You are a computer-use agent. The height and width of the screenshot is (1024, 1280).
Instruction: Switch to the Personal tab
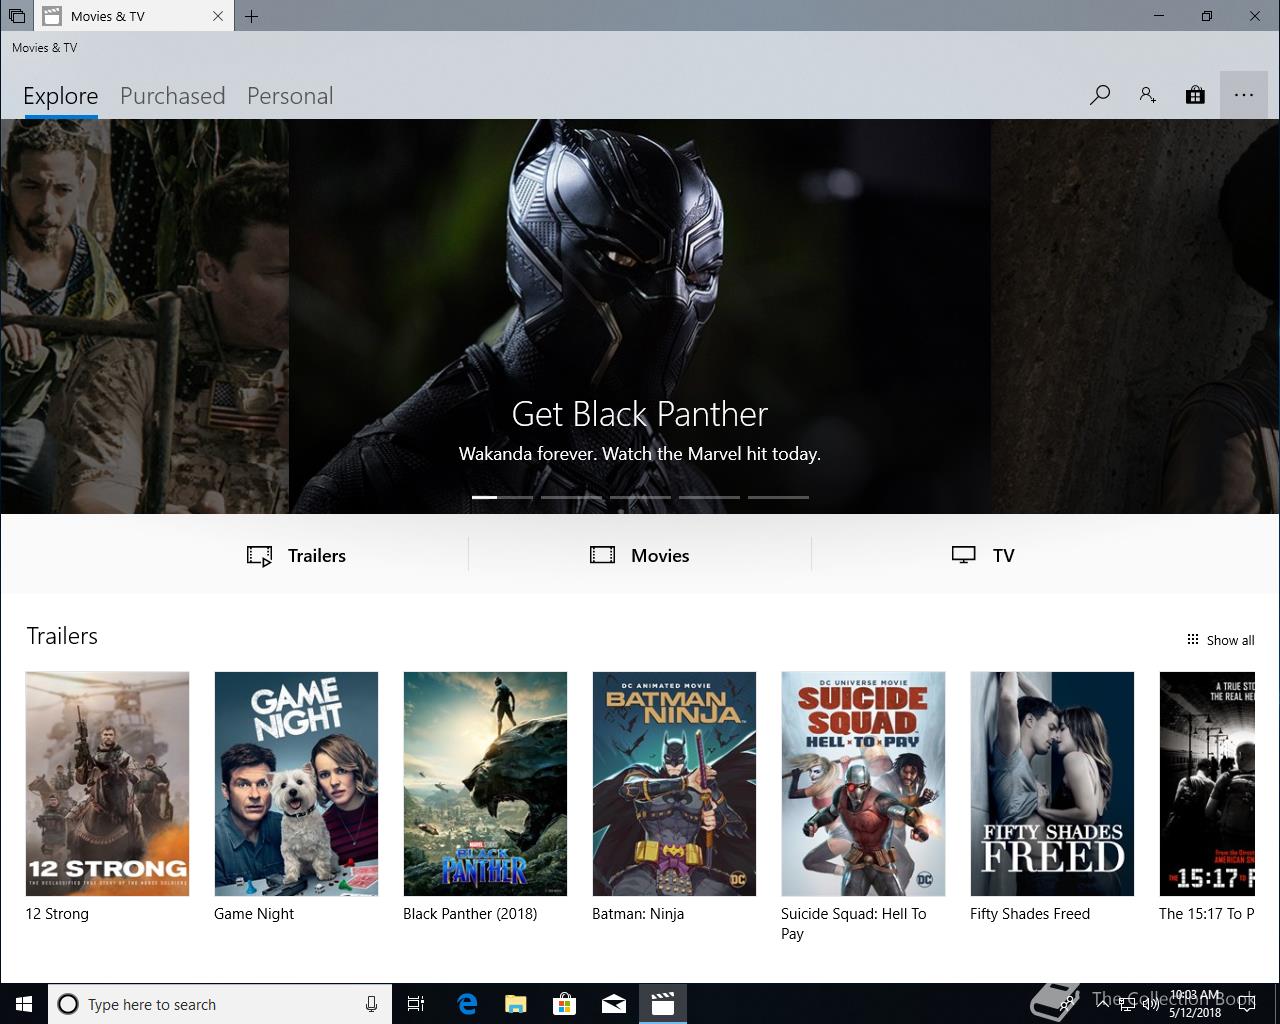(290, 96)
